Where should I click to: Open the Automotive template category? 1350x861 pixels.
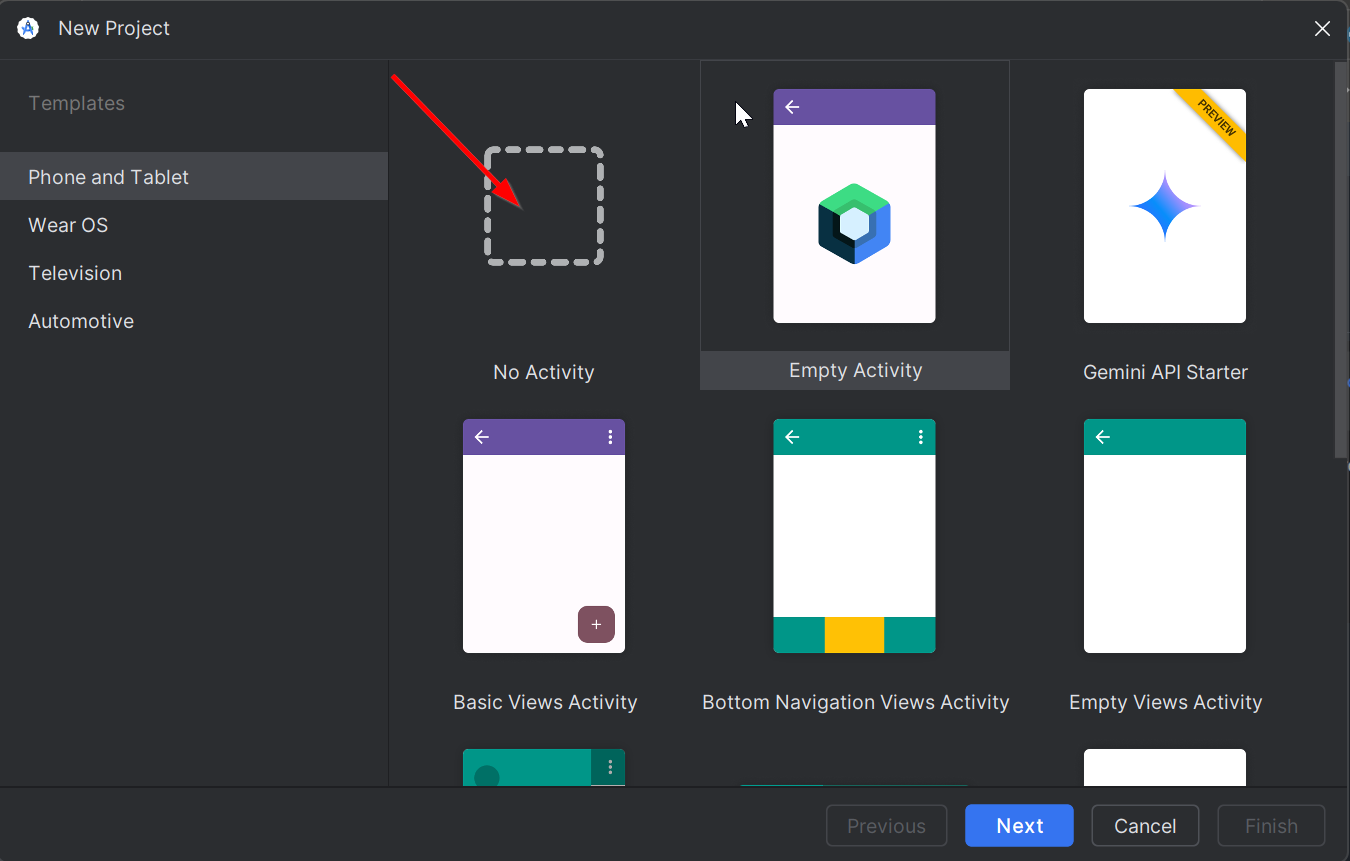point(81,321)
